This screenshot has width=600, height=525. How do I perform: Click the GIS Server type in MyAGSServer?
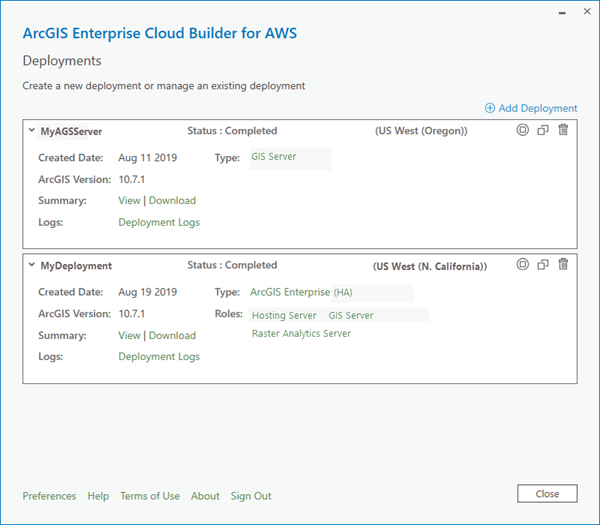coord(274,157)
